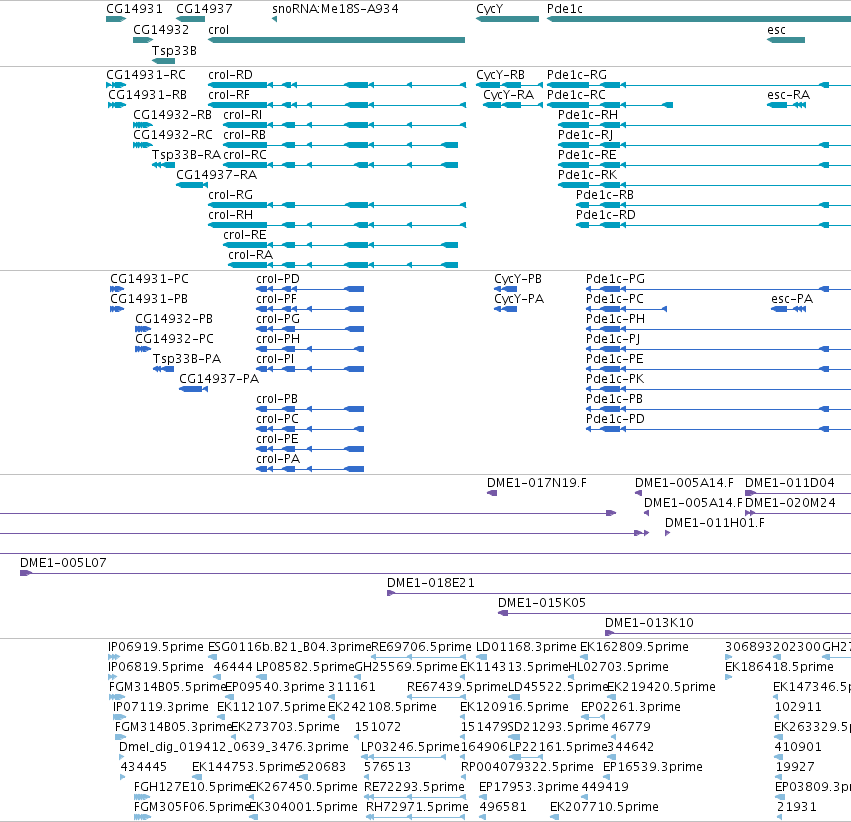Select EST RH72971.5prime
Image resolution: width=851 pixels, height=822 pixels.
coord(416,817)
